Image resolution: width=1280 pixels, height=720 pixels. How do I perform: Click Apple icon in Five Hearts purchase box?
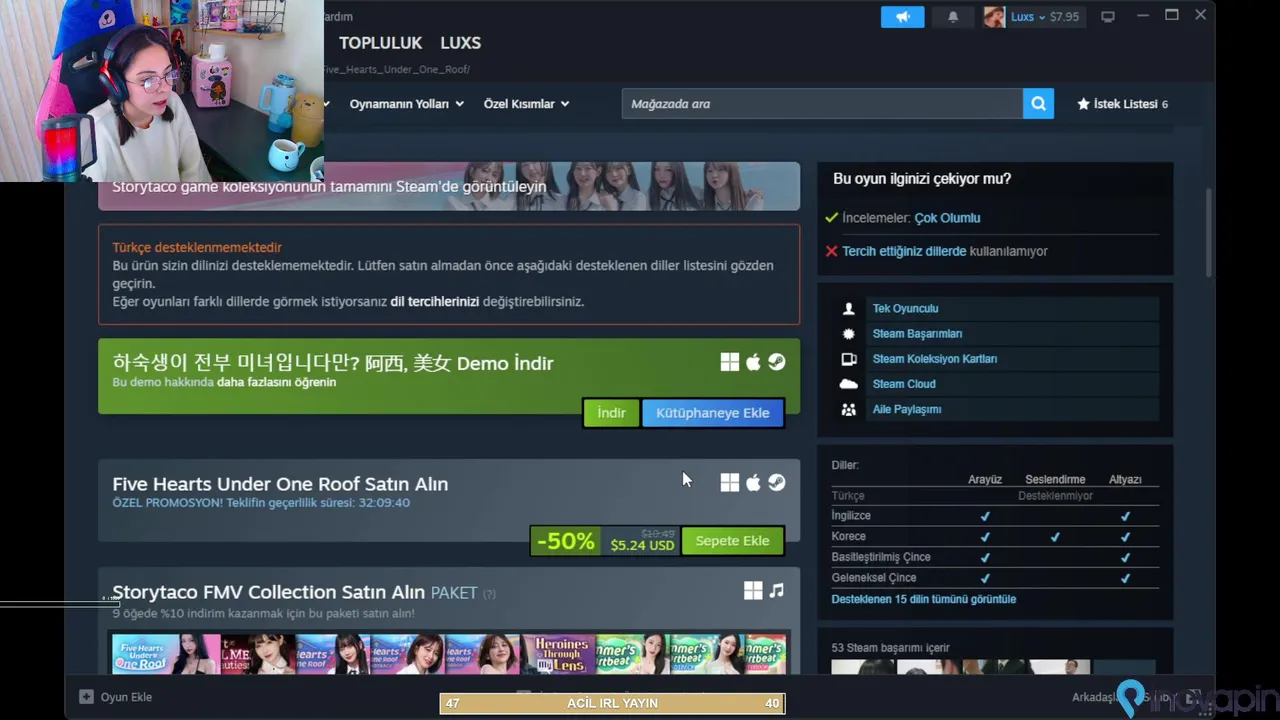click(753, 483)
